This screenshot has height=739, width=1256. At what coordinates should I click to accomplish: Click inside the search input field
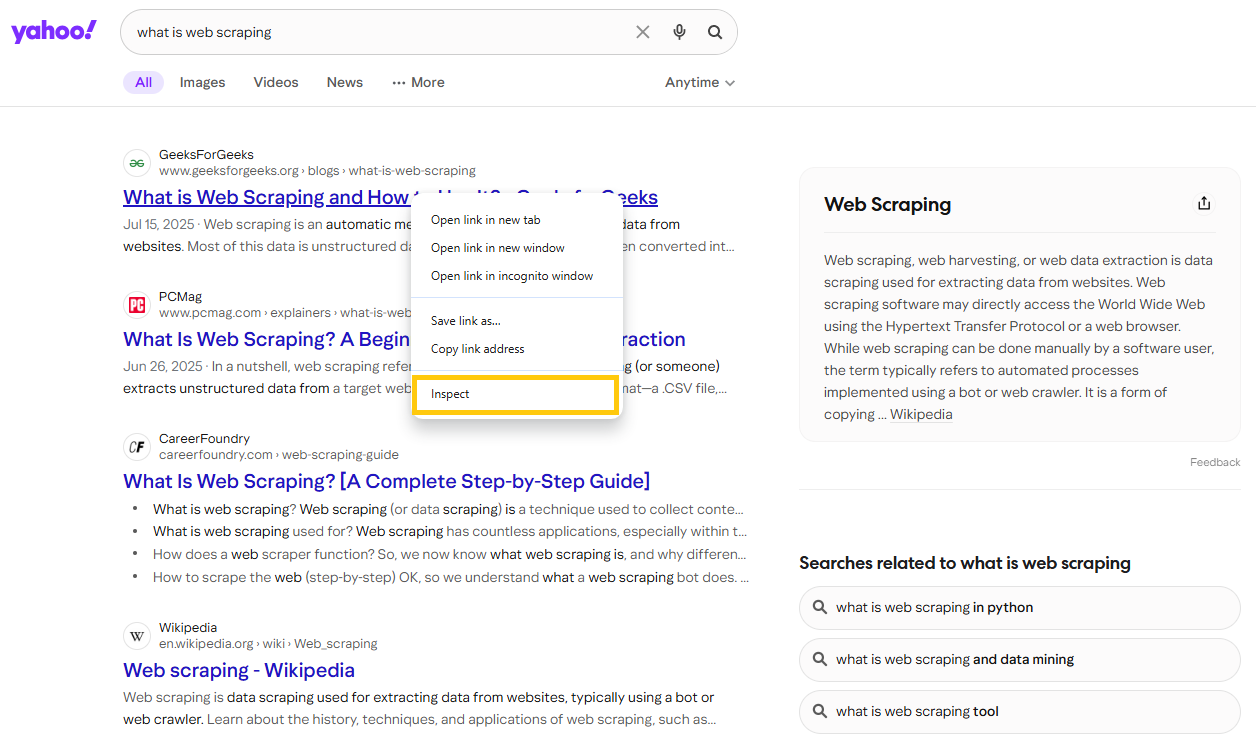(380, 32)
